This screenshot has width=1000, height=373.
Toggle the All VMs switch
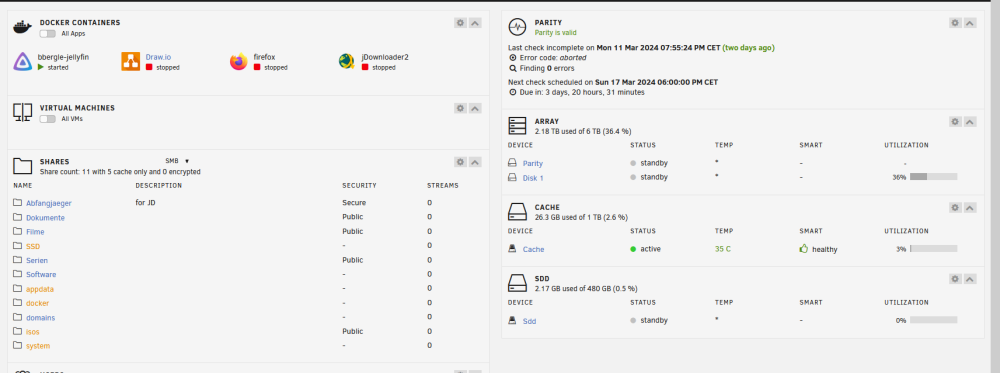(x=47, y=119)
